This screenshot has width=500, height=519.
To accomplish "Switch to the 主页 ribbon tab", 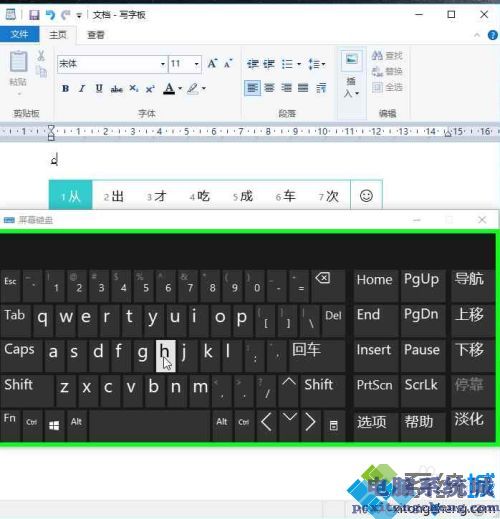I will [x=58, y=35].
